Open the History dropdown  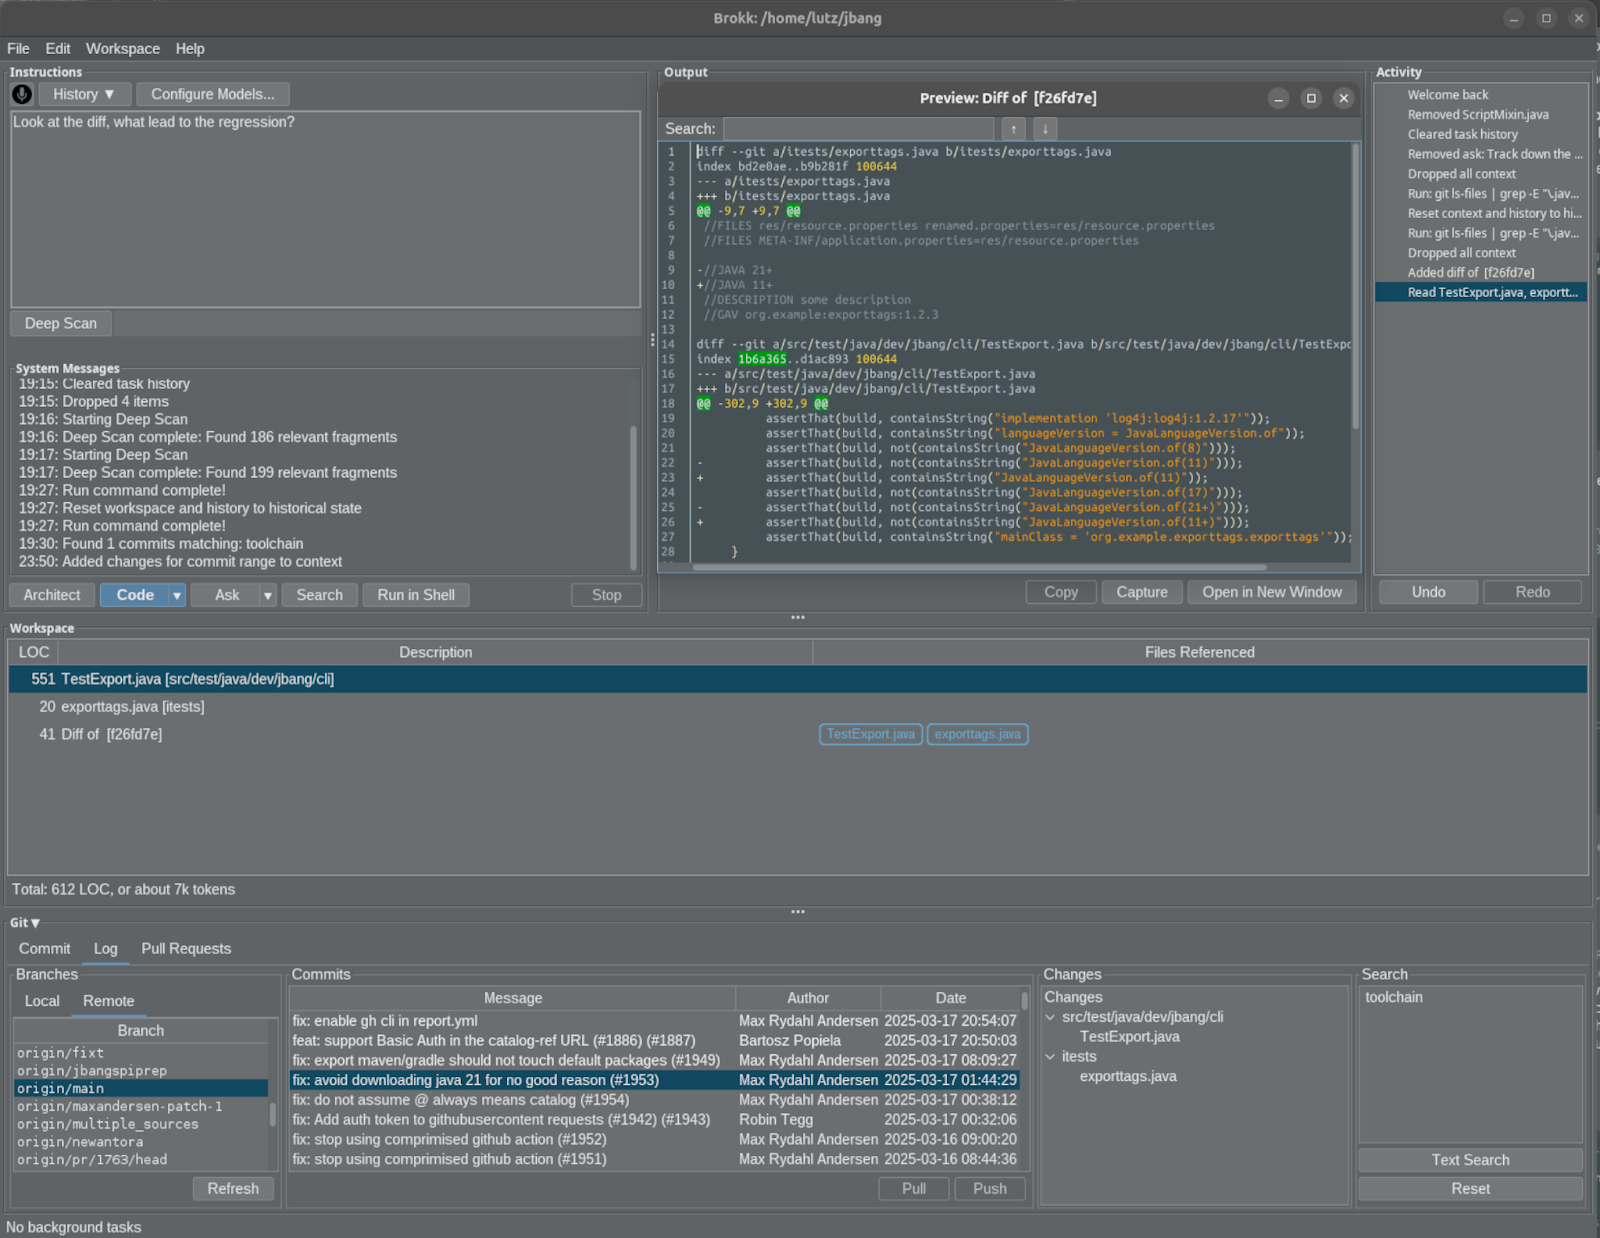pyautogui.click(x=84, y=94)
